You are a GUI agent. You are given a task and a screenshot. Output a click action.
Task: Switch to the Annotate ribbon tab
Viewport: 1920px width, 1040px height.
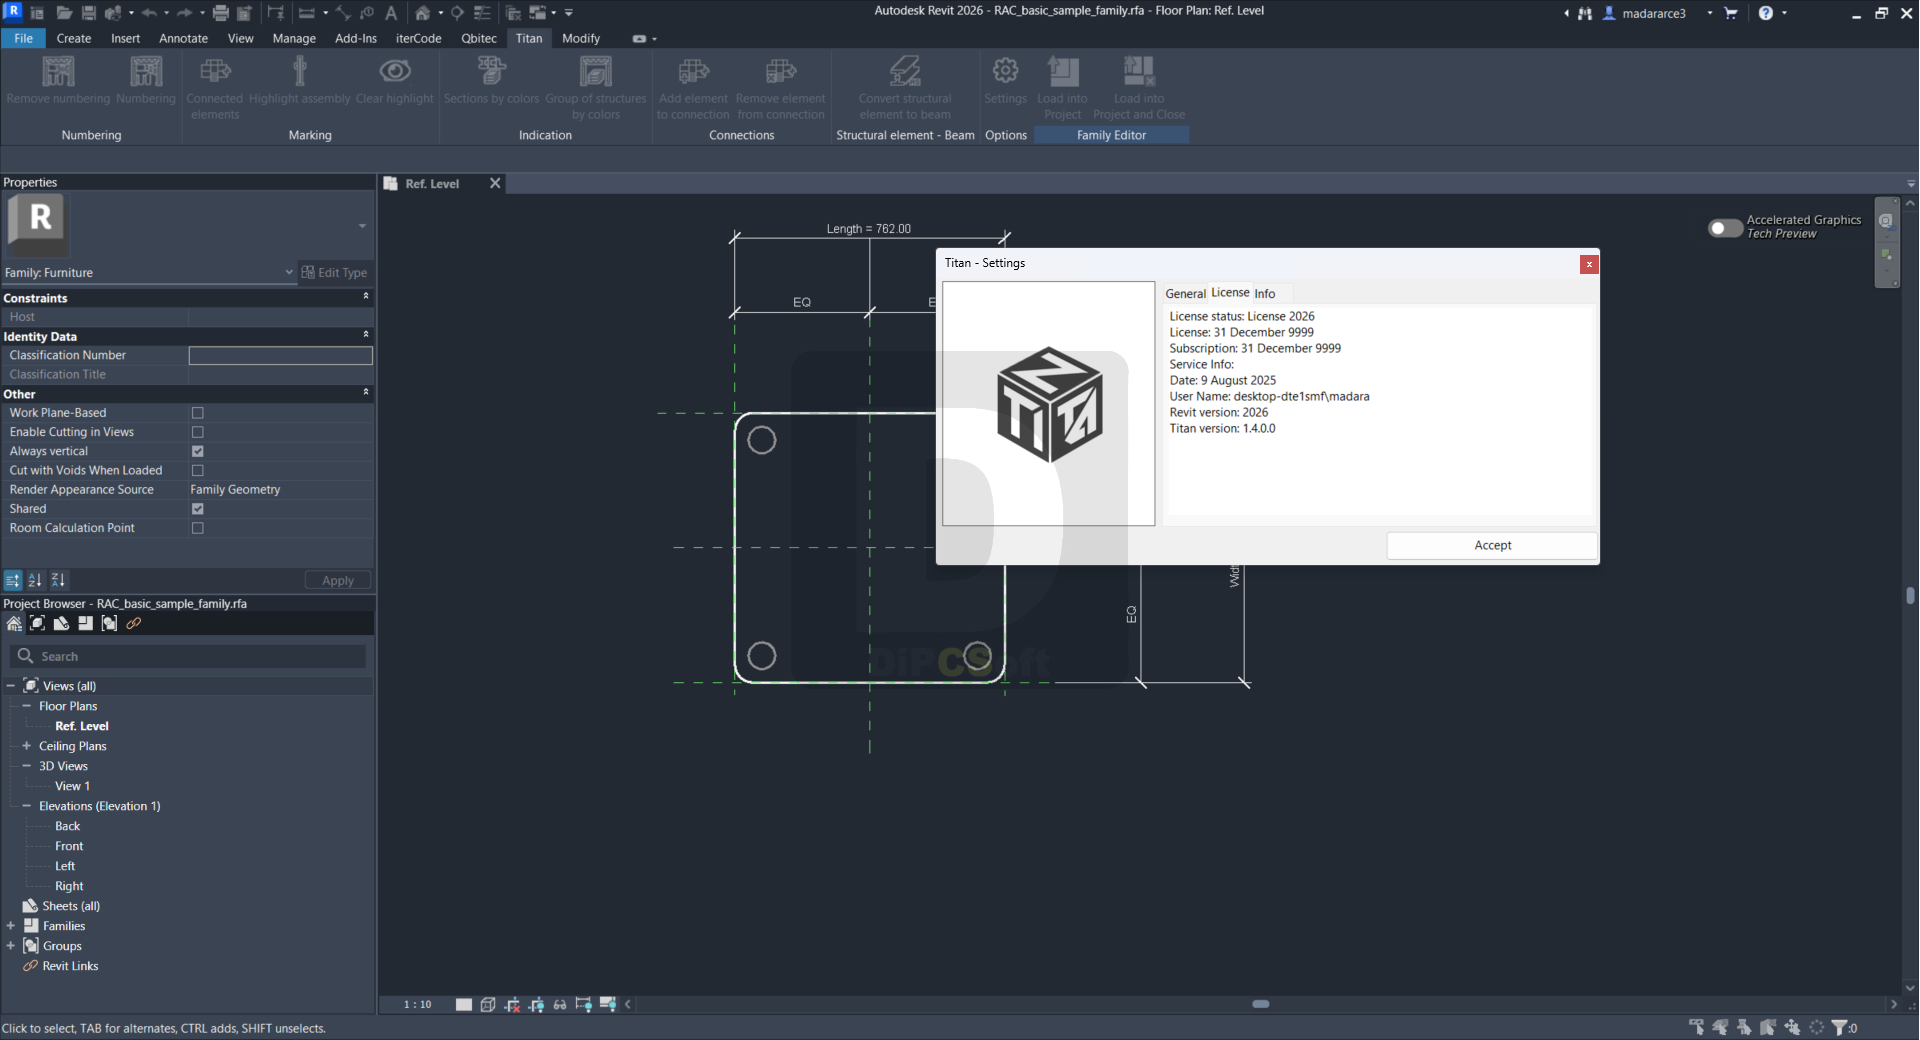(184, 38)
